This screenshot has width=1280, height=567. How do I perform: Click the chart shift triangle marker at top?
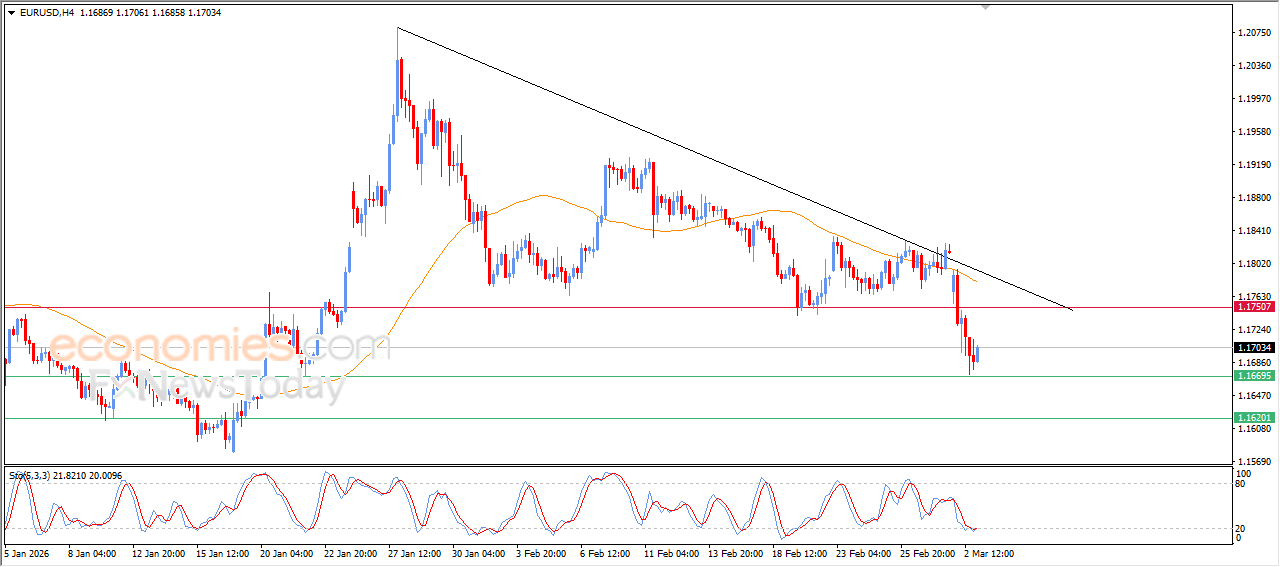pyautogui.click(x=987, y=7)
